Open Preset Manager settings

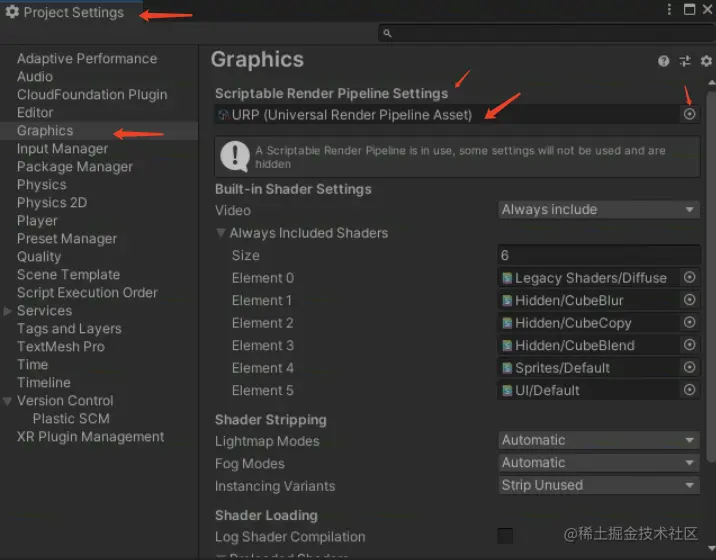(67, 239)
